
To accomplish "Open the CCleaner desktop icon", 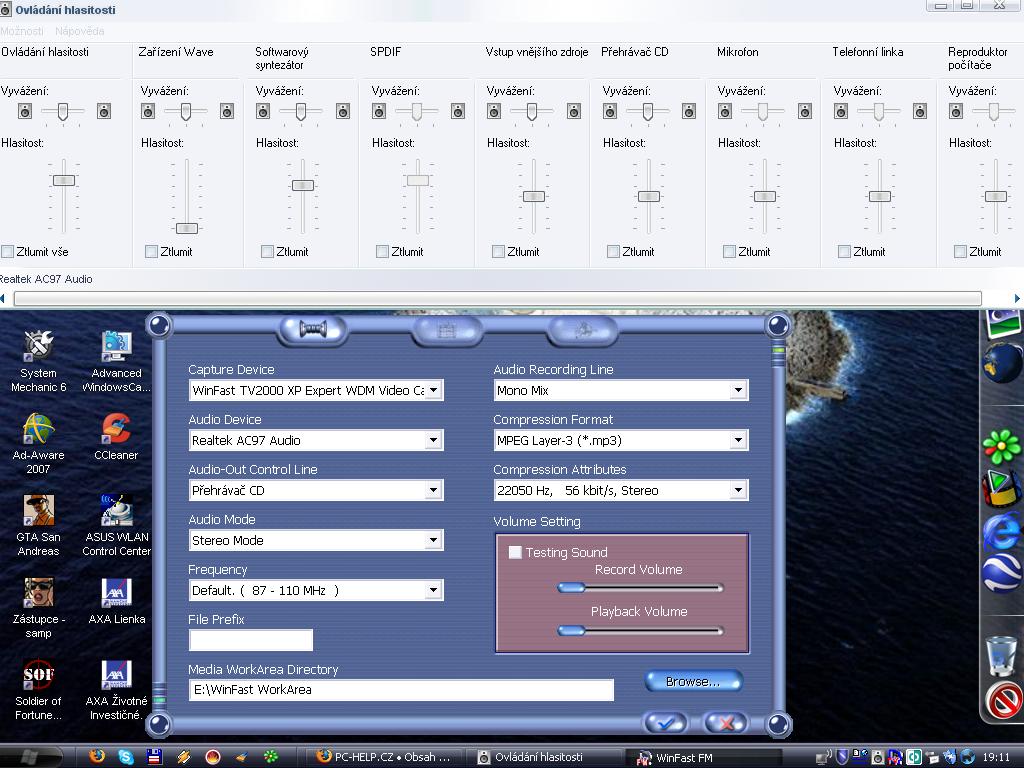I will (x=116, y=430).
